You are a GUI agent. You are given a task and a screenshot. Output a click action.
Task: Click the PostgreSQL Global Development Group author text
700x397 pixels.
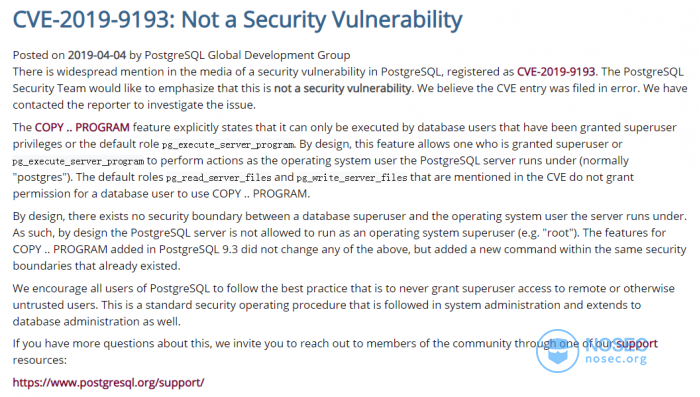tap(247, 55)
